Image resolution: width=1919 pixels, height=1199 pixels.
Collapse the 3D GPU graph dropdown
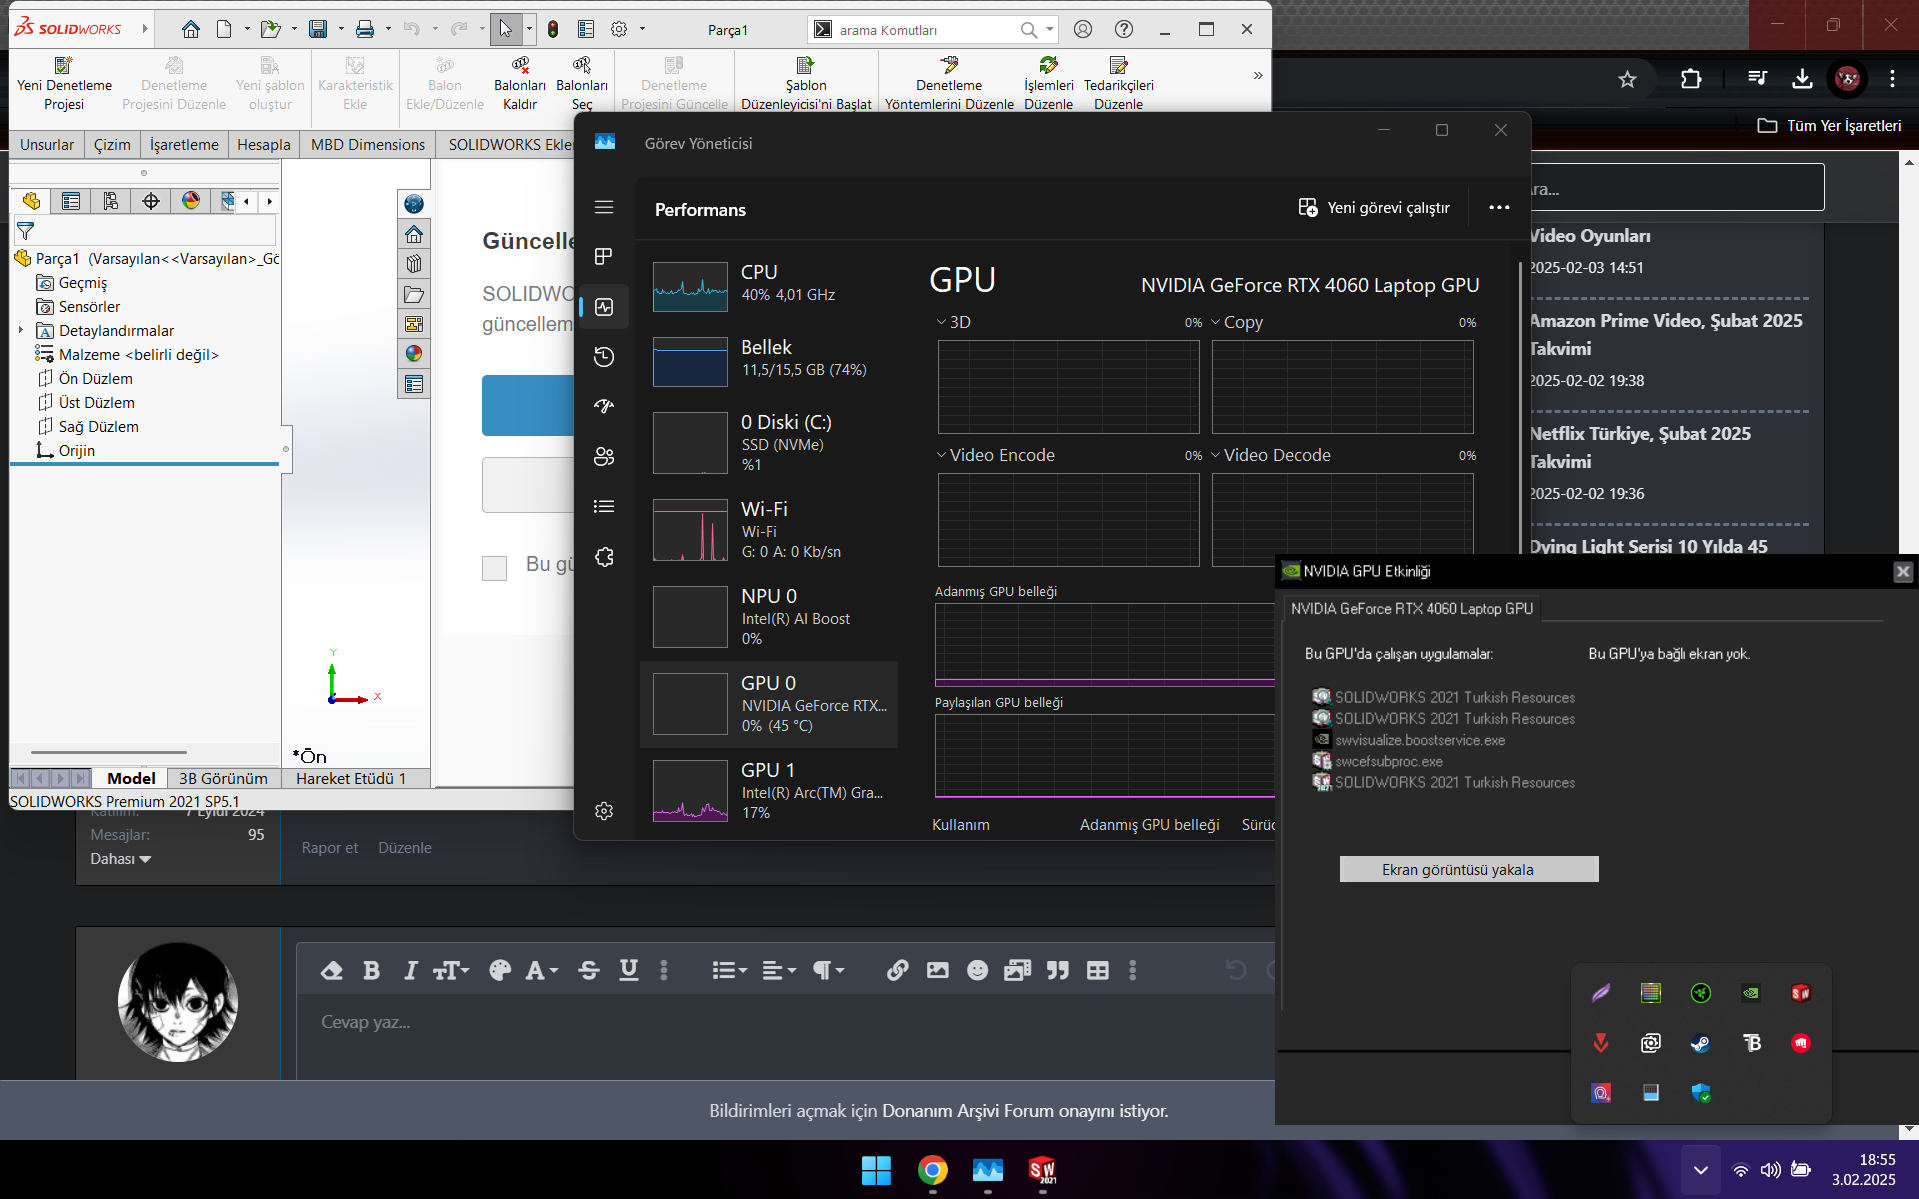pyautogui.click(x=941, y=322)
